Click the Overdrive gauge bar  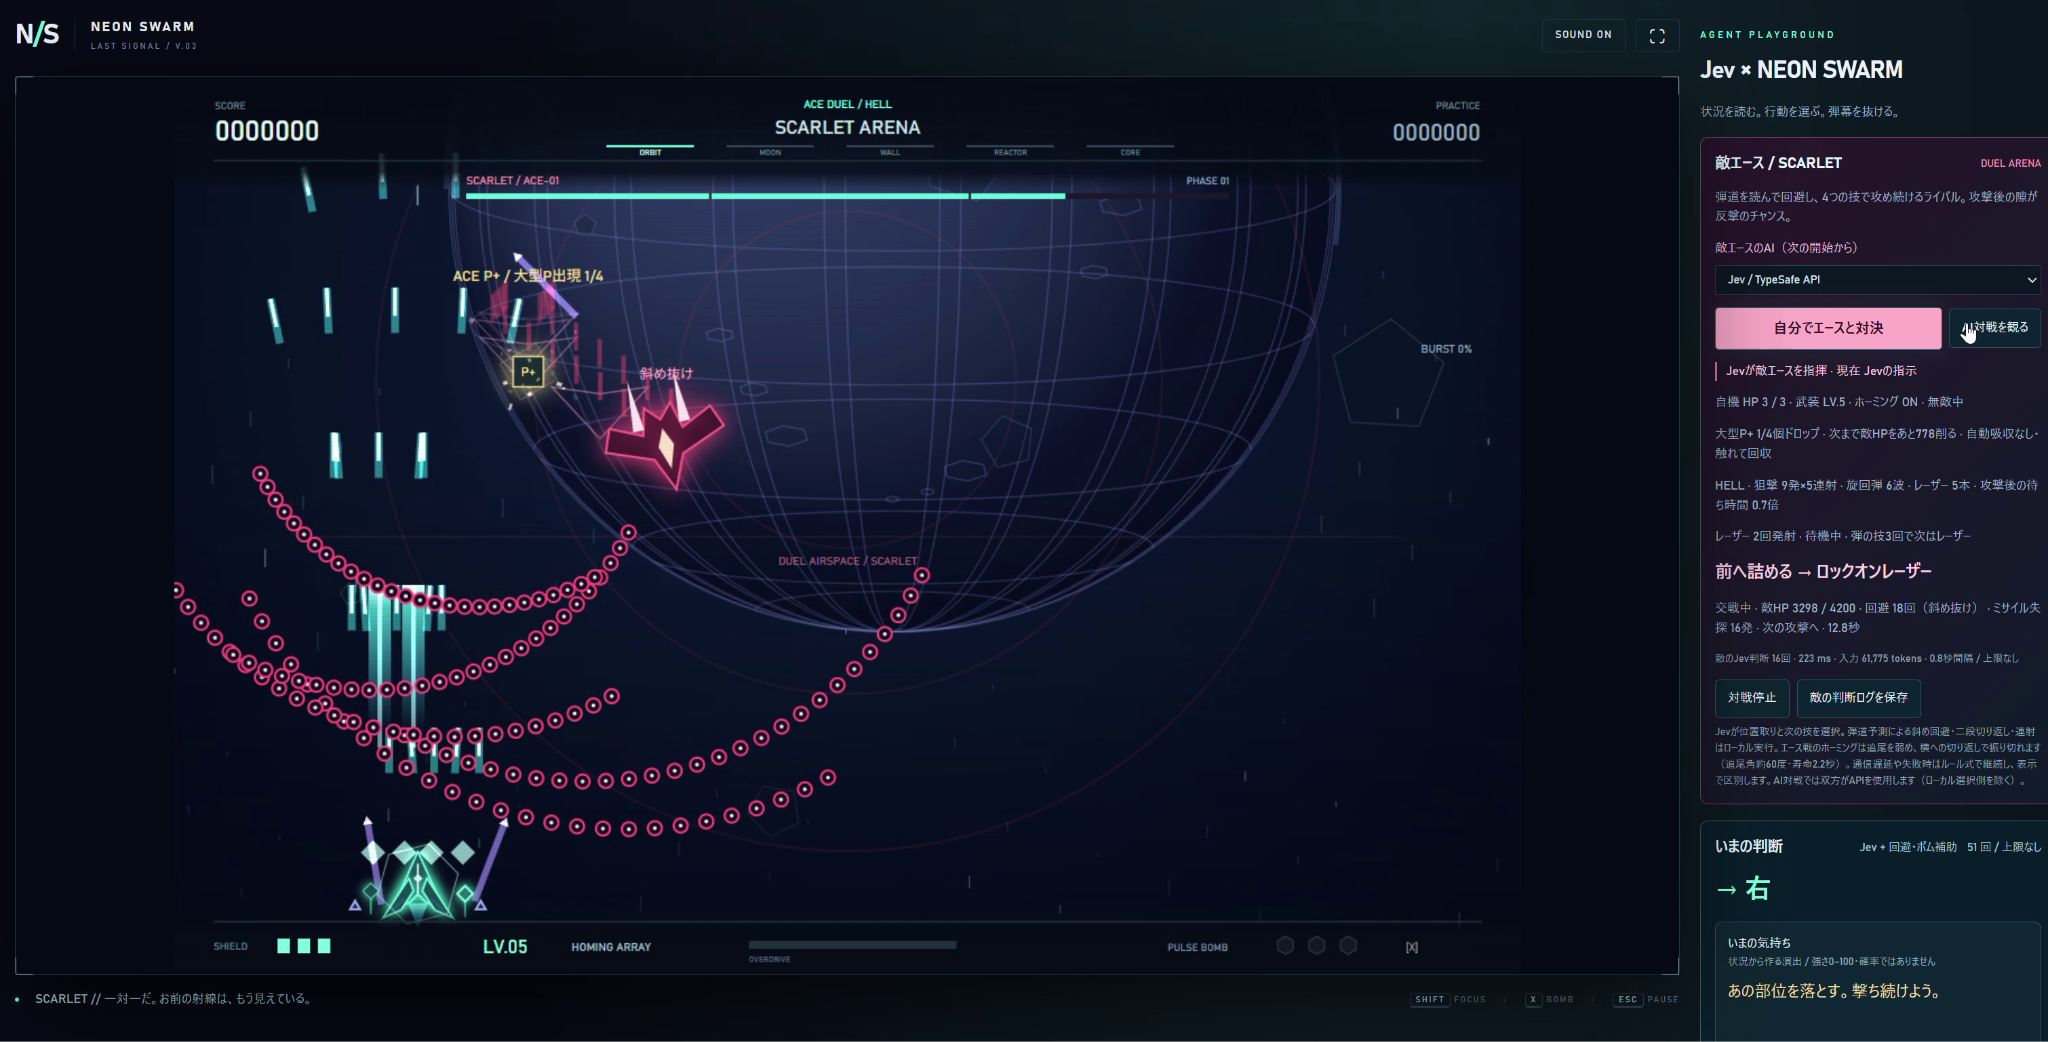[852, 945]
